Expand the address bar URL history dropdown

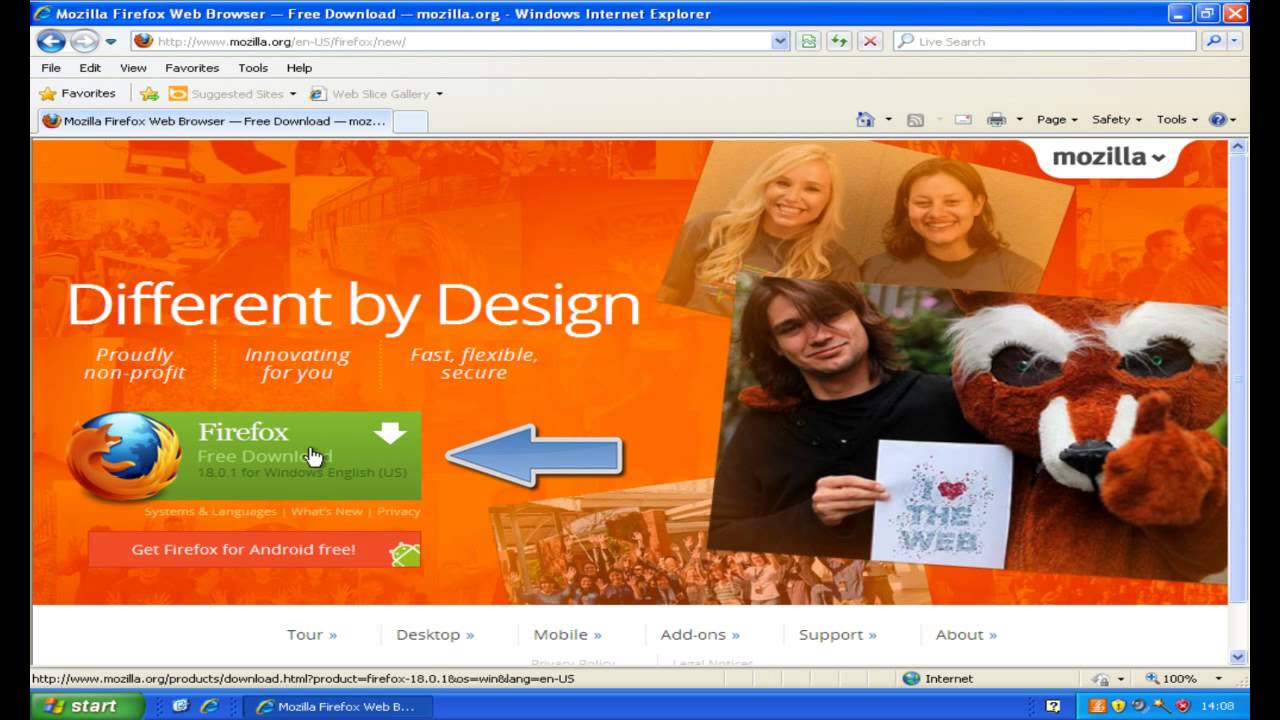[780, 41]
